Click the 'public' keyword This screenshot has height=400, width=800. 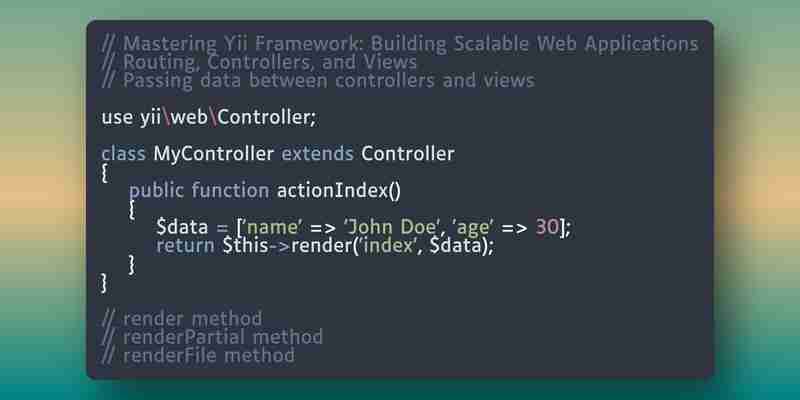point(156,191)
